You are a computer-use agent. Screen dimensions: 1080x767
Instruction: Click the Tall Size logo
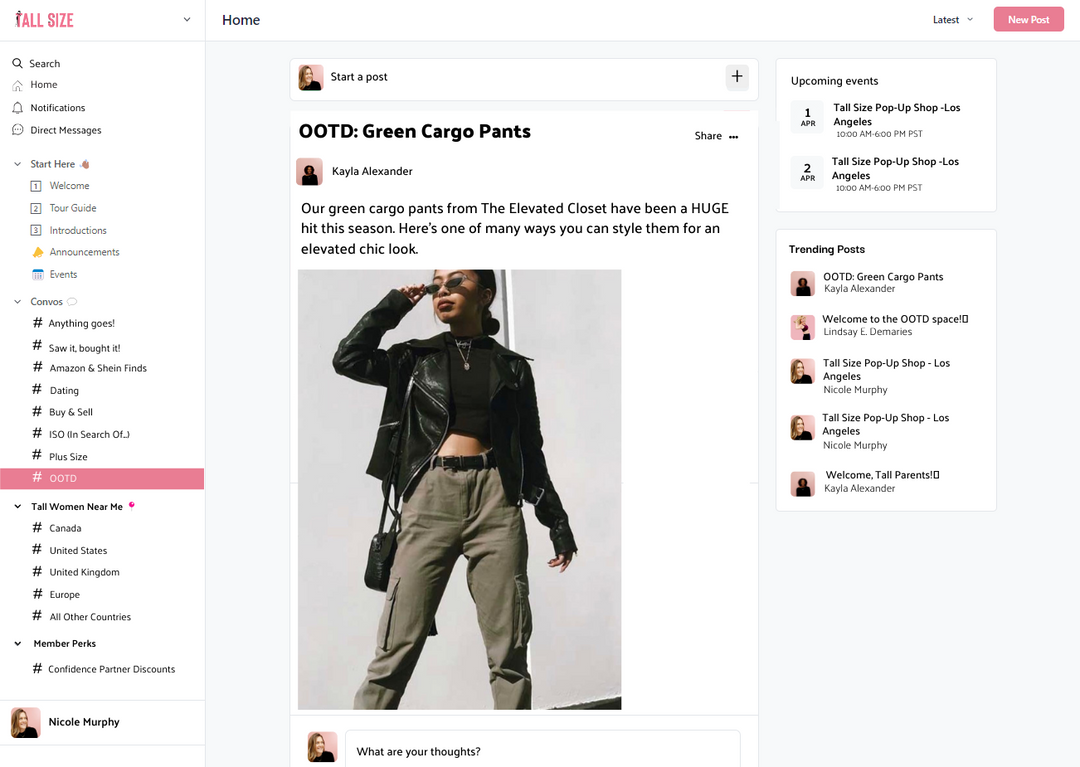click(44, 20)
